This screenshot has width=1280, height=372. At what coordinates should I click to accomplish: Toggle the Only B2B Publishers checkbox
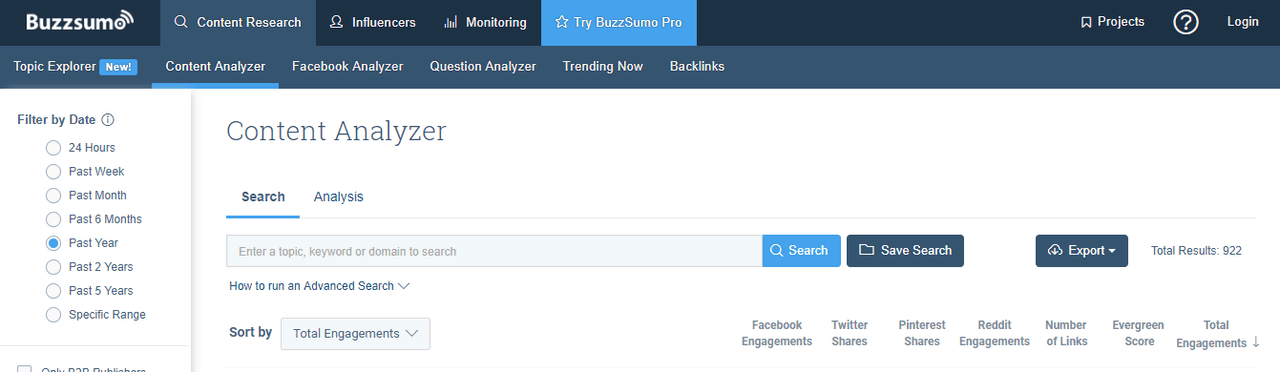25,369
